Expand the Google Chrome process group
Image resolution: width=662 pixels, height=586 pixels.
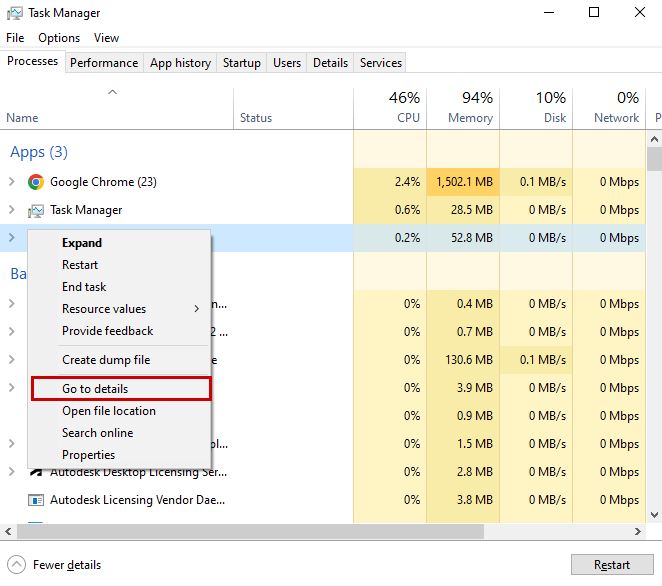tap(12, 182)
